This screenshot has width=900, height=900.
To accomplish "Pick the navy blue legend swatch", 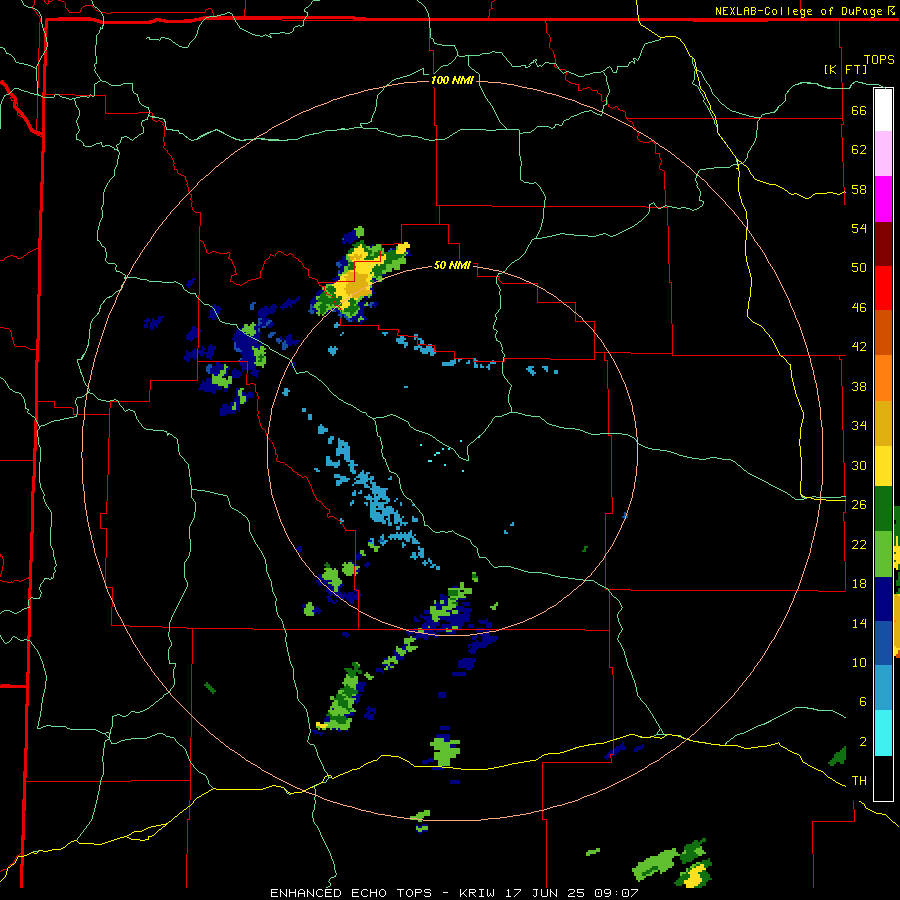I will point(883,599).
